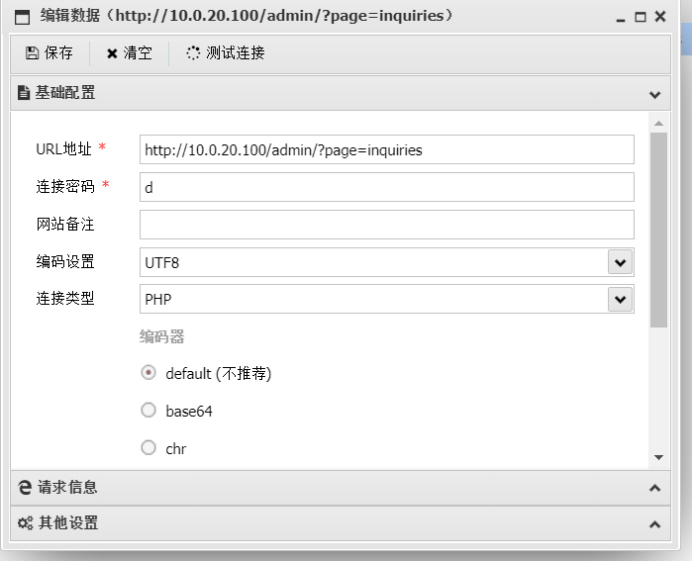
Task: Open the 编码设置 UTF8 dropdown
Action: tap(620, 262)
